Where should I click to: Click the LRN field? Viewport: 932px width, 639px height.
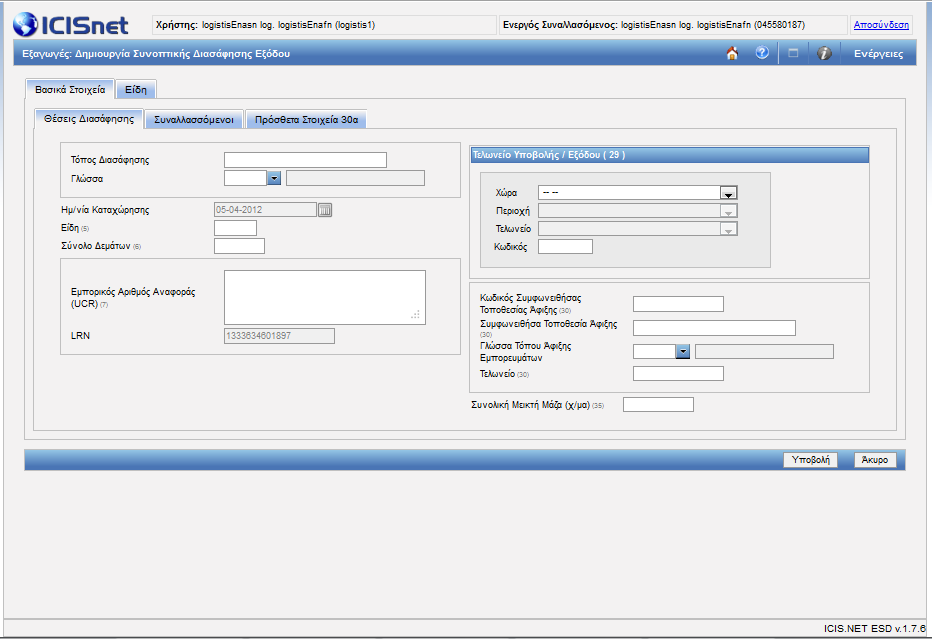279,336
